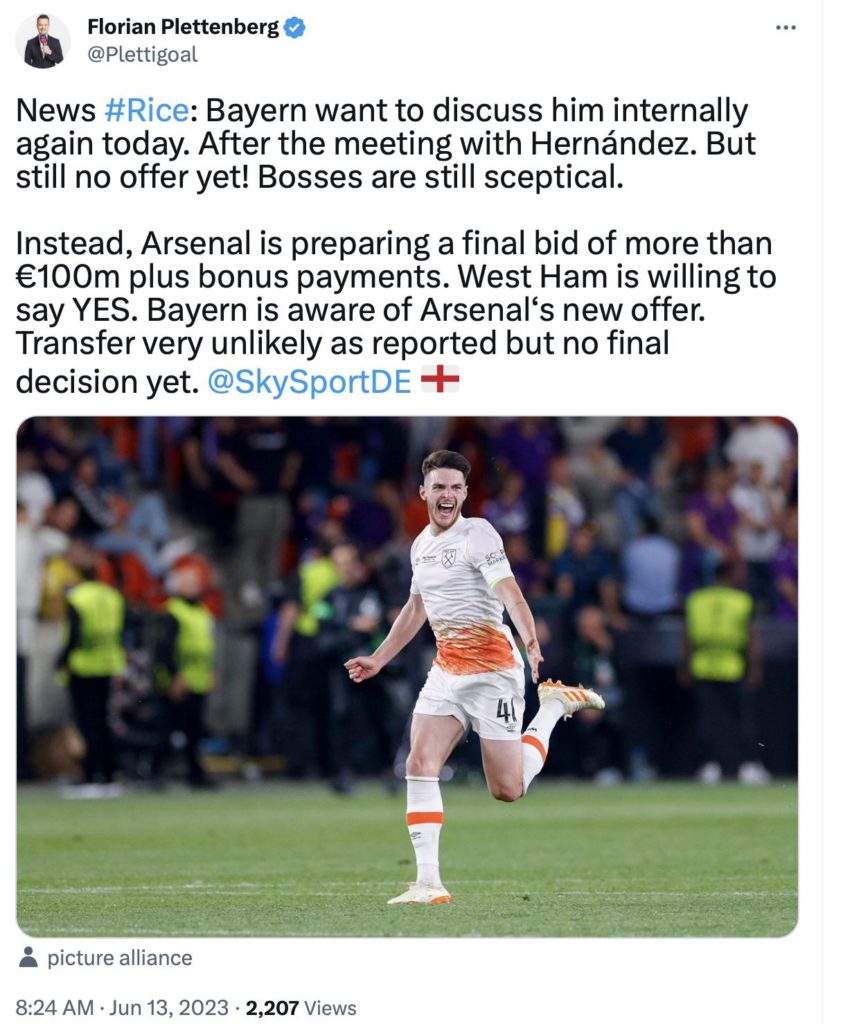Click the @Plettigoal handle
This screenshot has width=843, height=1024.
click(142, 55)
